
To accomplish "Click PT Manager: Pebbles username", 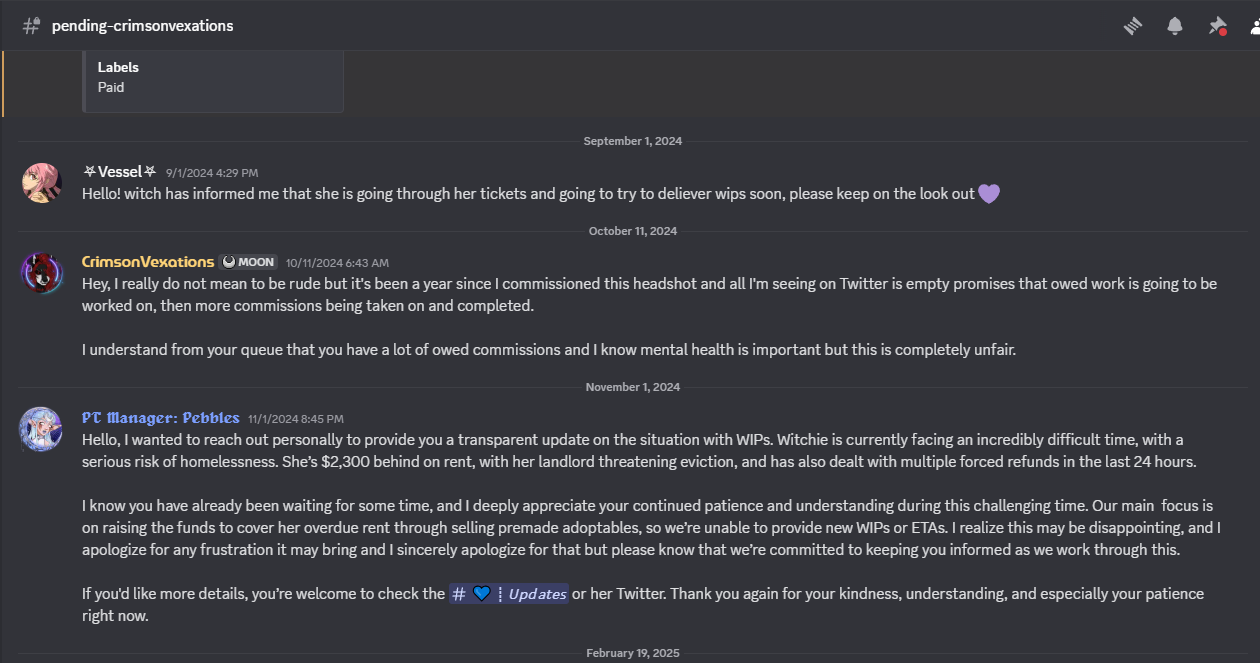I will pos(160,418).
